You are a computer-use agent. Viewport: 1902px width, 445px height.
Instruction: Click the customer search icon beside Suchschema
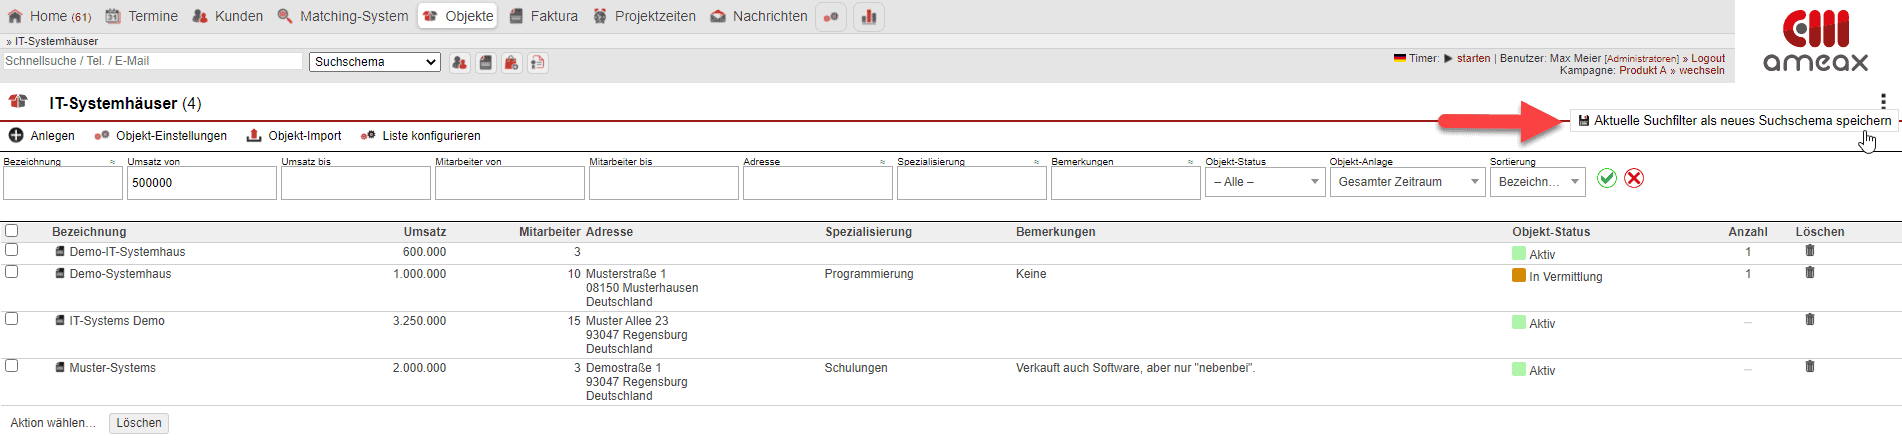click(x=459, y=63)
